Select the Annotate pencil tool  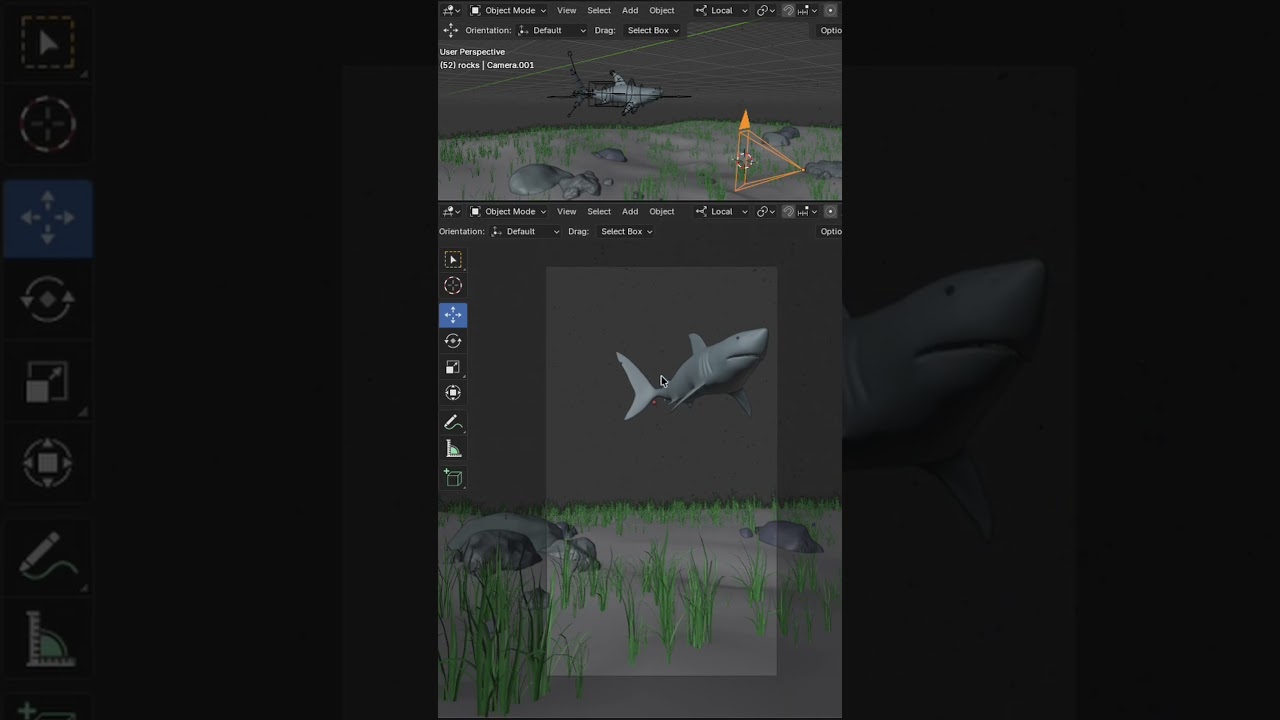[x=453, y=423]
